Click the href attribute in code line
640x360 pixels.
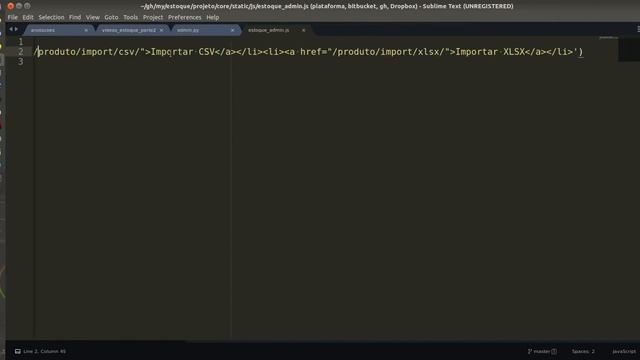(311, 52)
